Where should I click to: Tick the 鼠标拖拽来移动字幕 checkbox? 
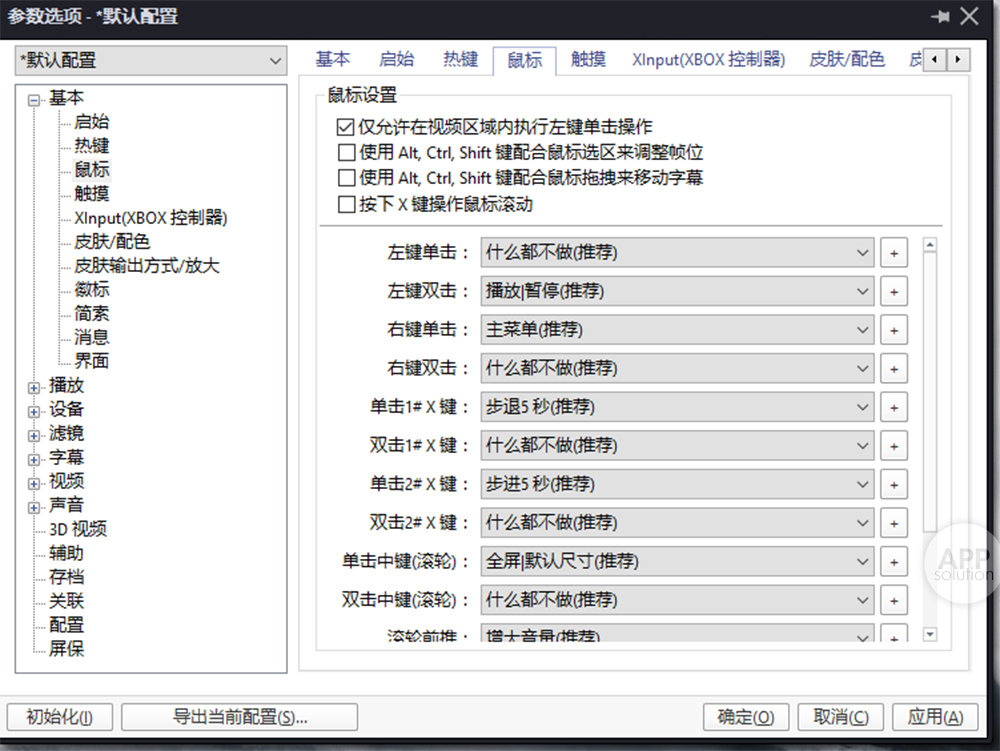click(x=346, y=178)
